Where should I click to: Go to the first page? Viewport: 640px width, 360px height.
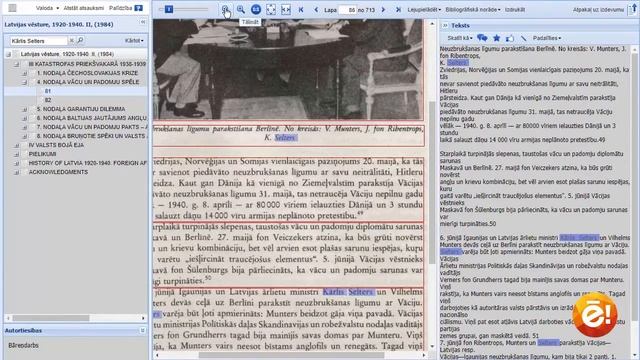[x=301, y=9]
